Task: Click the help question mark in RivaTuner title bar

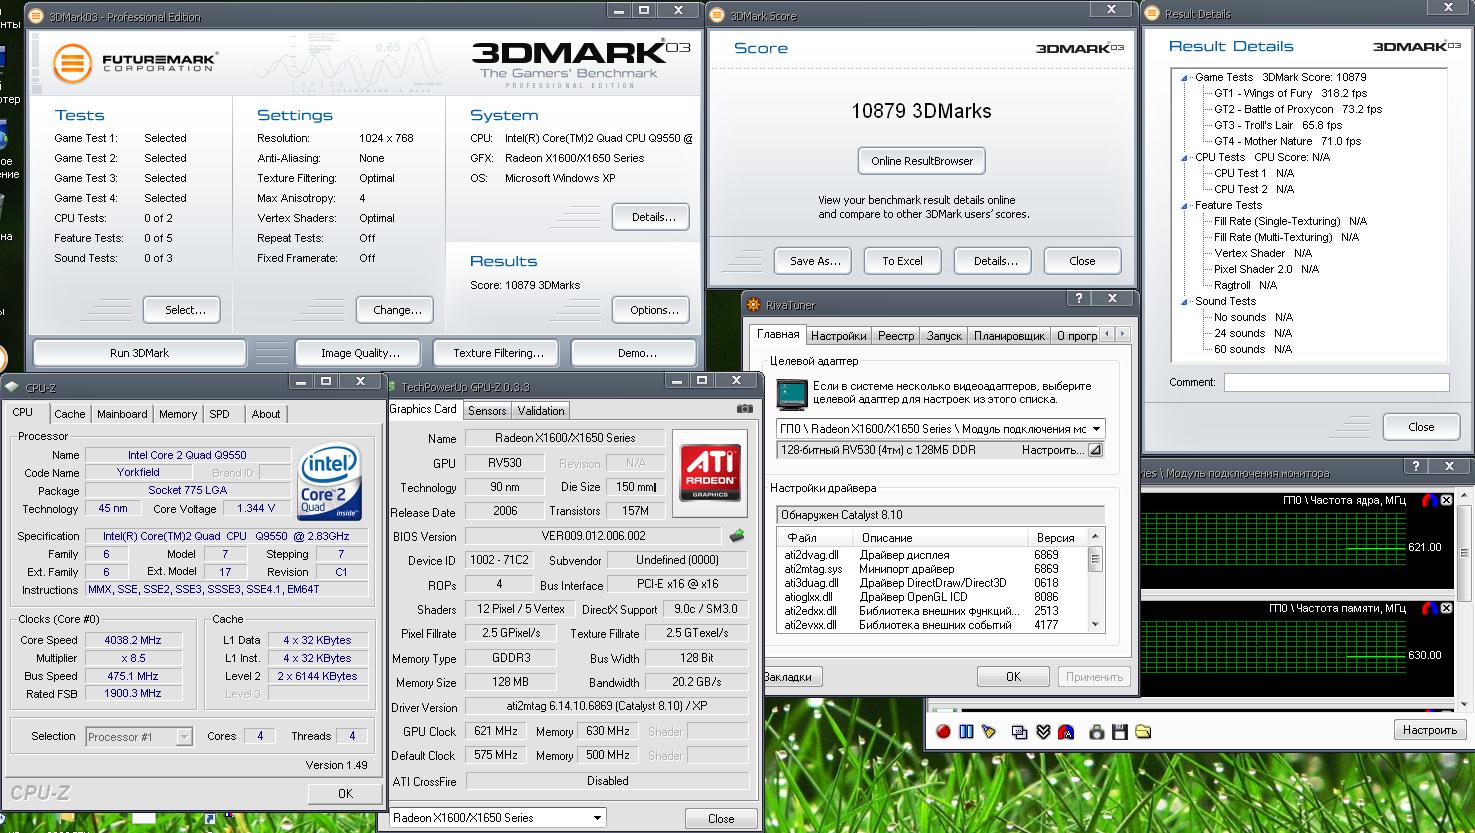Action: pos(1078,298)
